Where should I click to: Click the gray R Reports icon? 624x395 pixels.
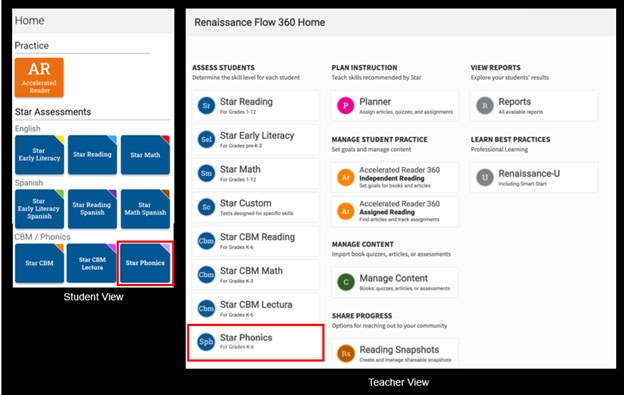pyautogui.click(x=485, y=106)
